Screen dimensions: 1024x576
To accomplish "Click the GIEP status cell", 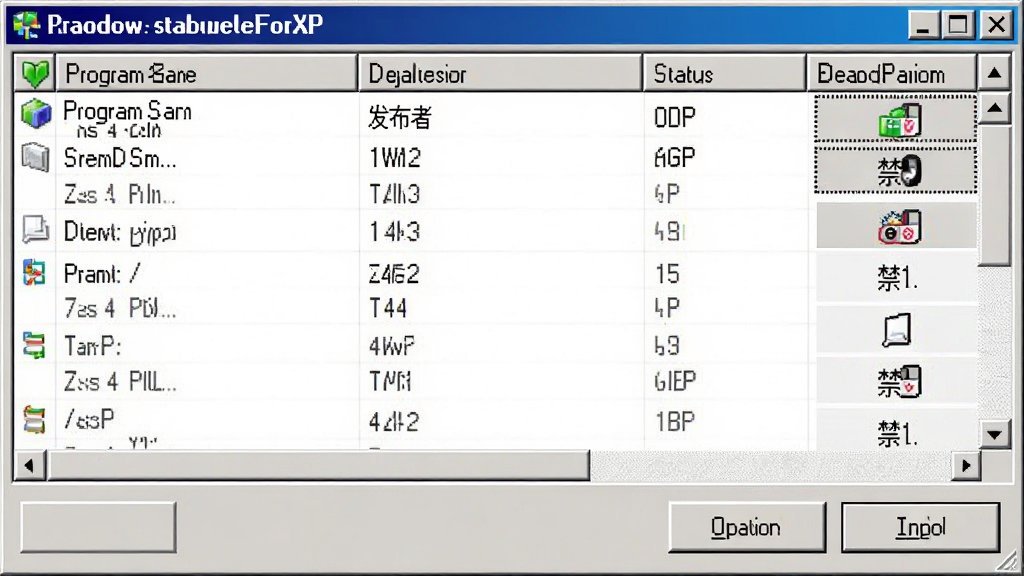I will tap(675, 381).
